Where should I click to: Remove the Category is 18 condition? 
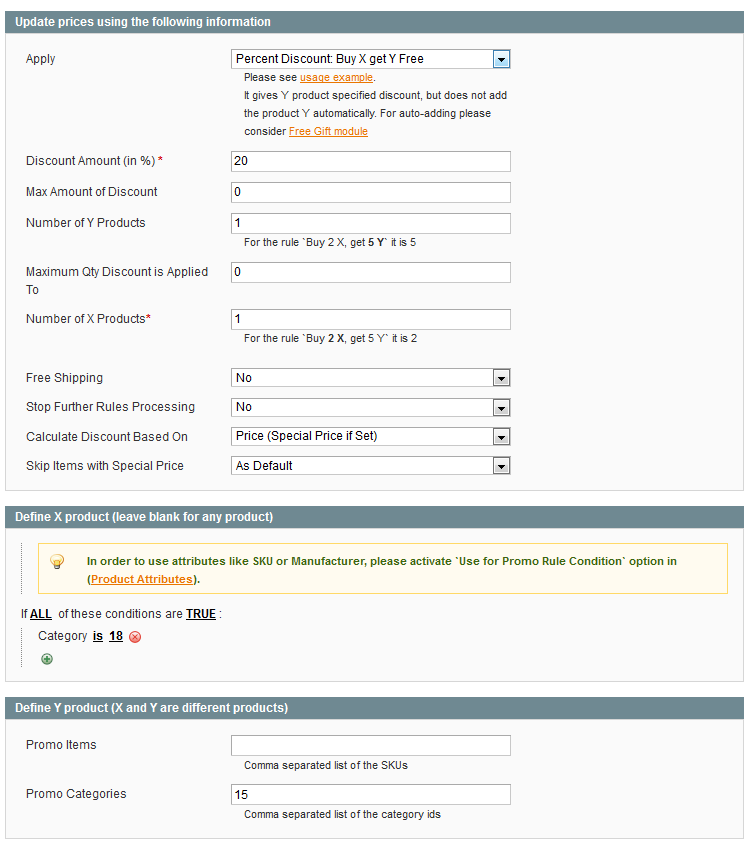pos(135,637)
